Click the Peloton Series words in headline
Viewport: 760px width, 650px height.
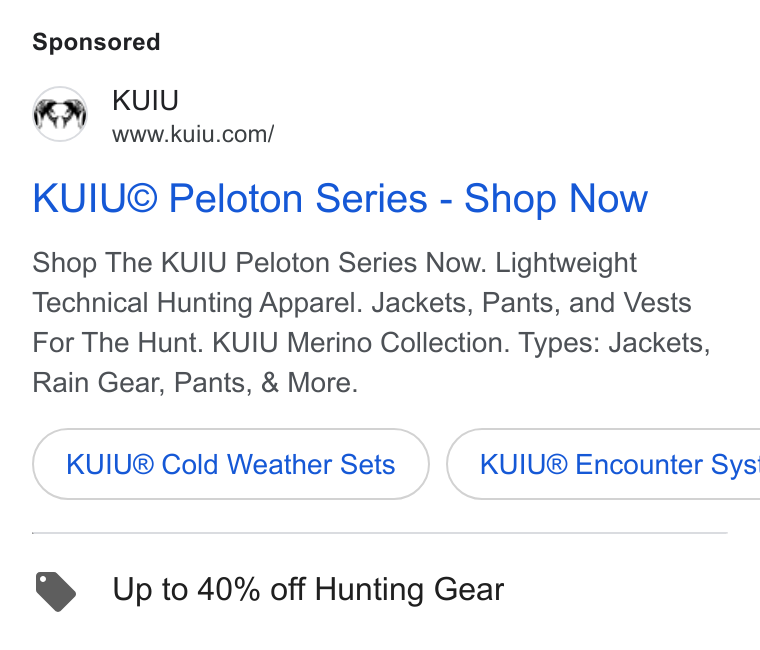coord(298,198)
